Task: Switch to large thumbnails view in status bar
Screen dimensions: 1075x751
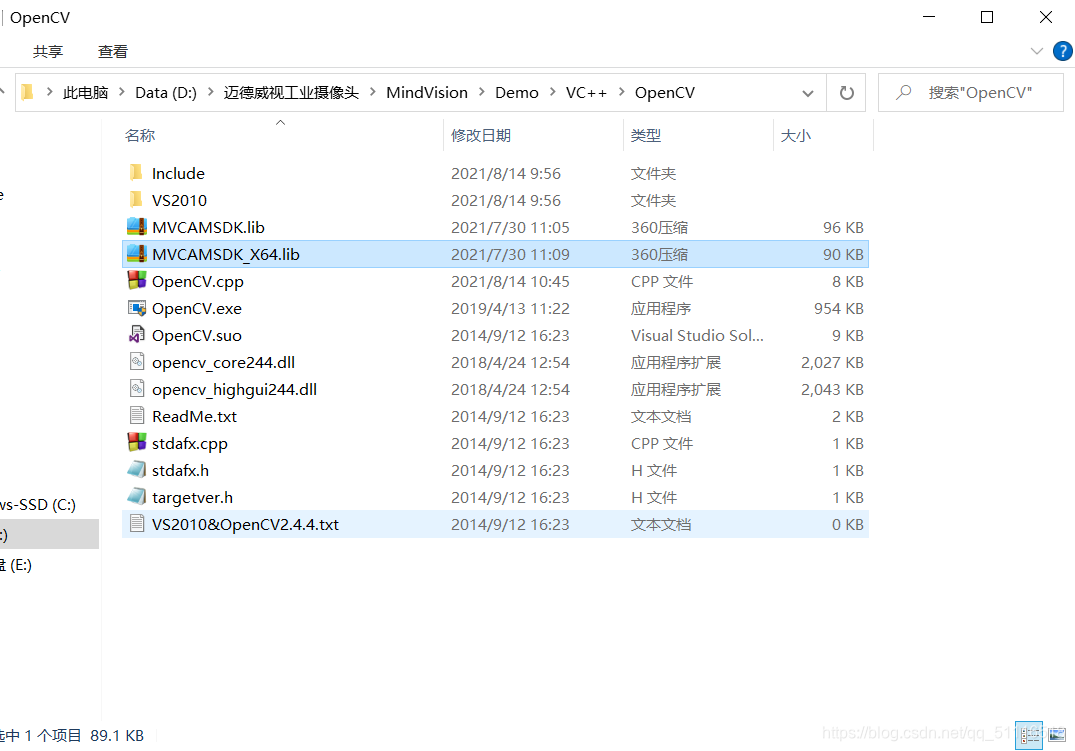Action: [1058, 735]
